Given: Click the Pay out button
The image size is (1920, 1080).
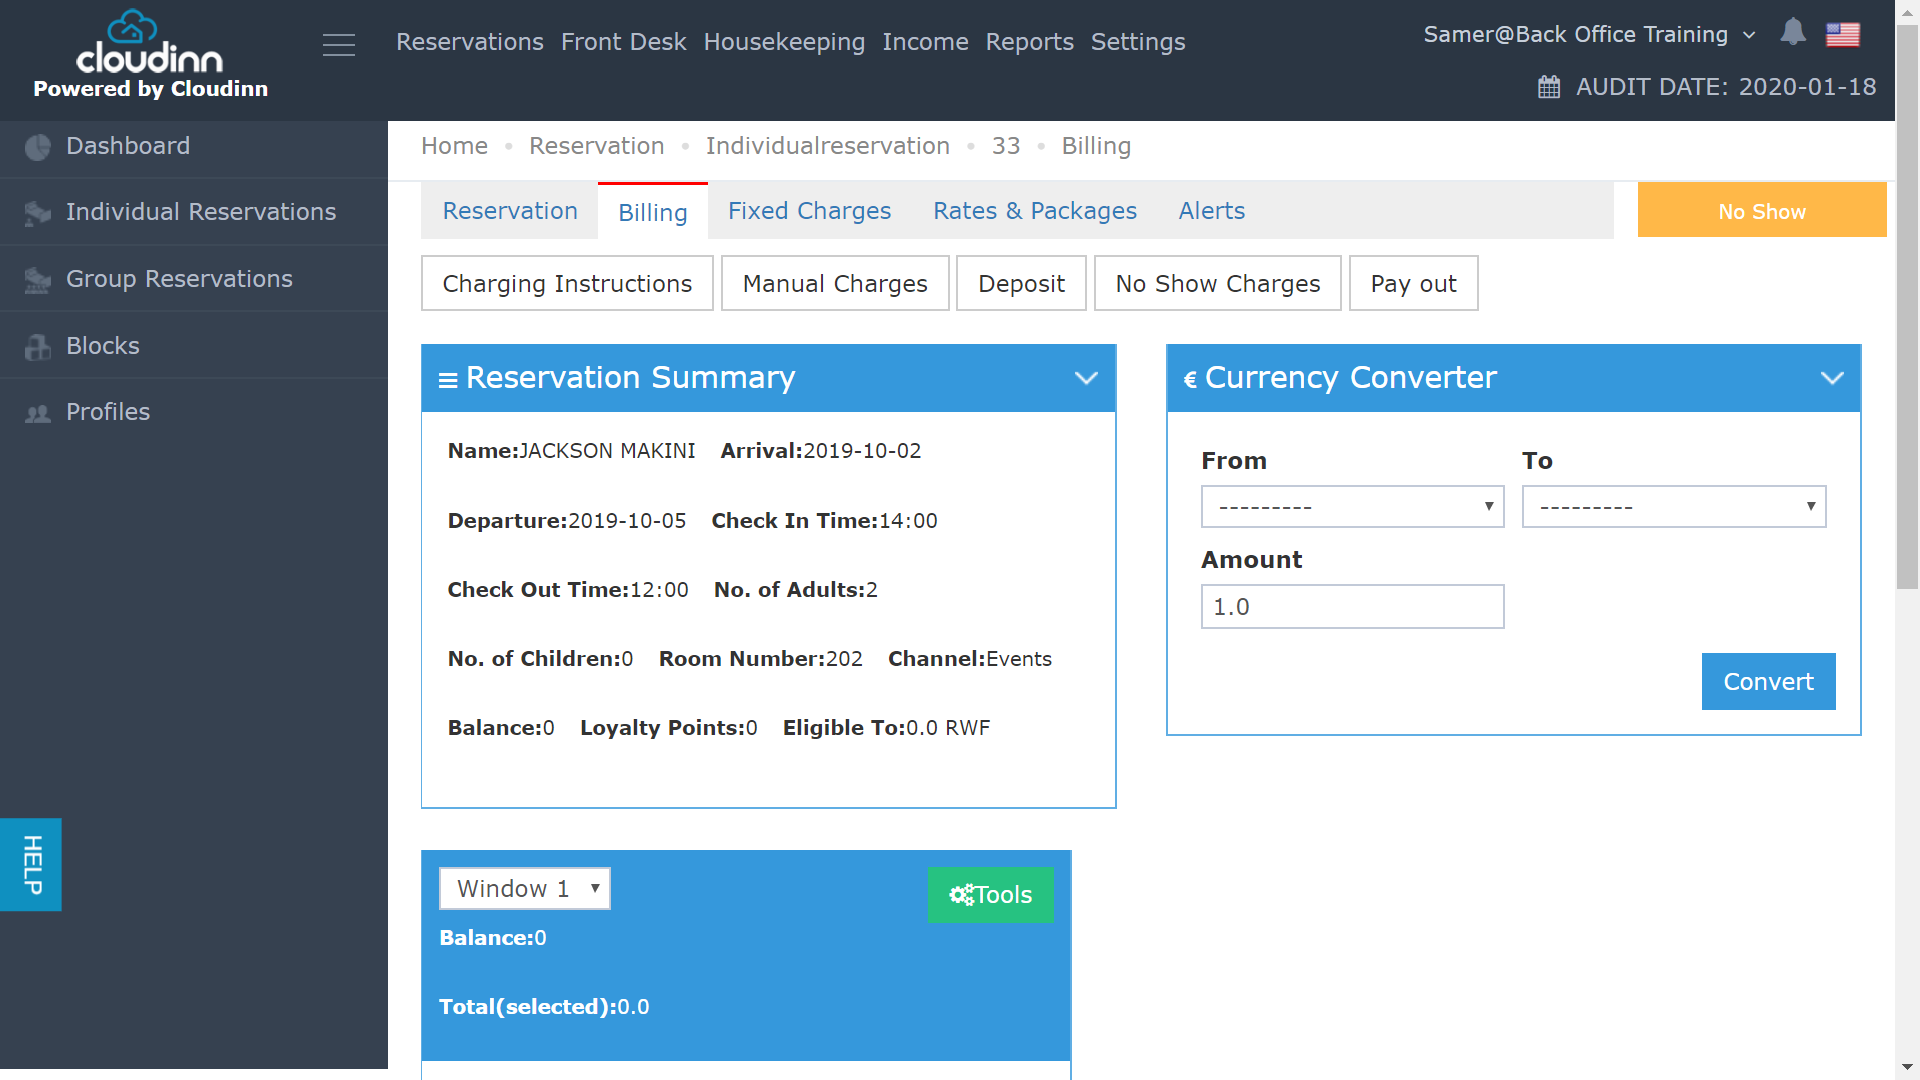Looking at the screenshot, I should pos(1414,284).
